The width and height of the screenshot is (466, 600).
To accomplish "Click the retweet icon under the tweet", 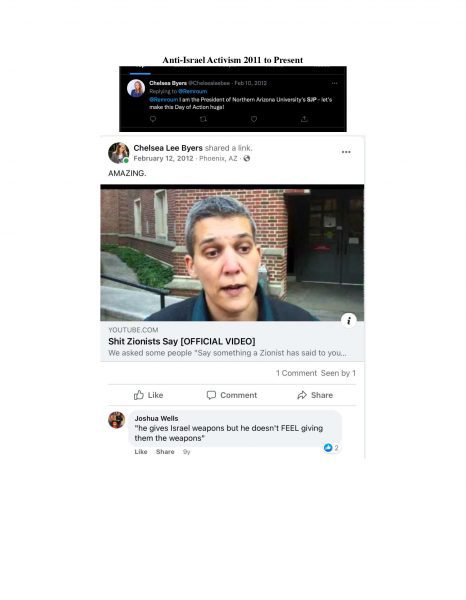I will tap(203, 119).
